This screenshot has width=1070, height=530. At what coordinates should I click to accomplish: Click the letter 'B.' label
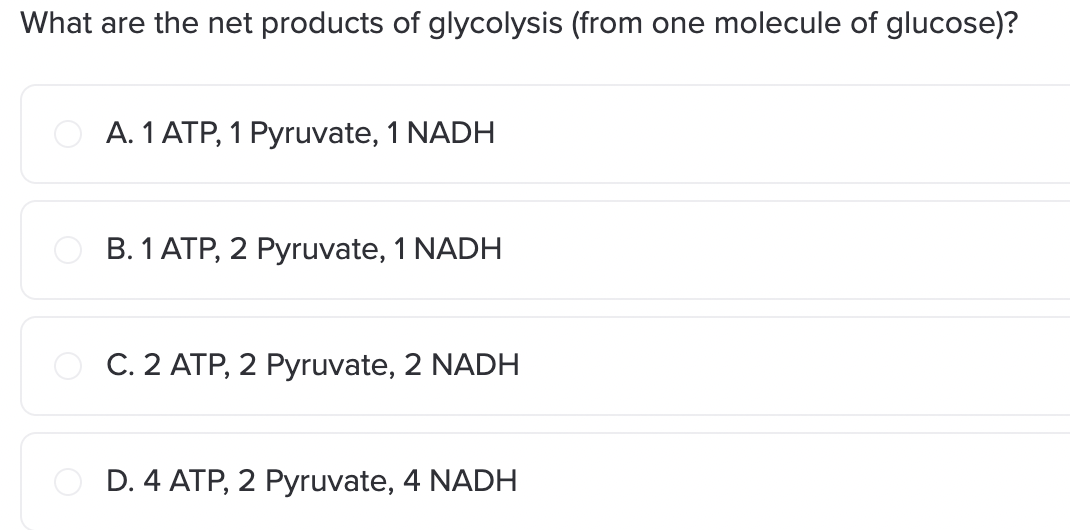click(x=120, y=249)
